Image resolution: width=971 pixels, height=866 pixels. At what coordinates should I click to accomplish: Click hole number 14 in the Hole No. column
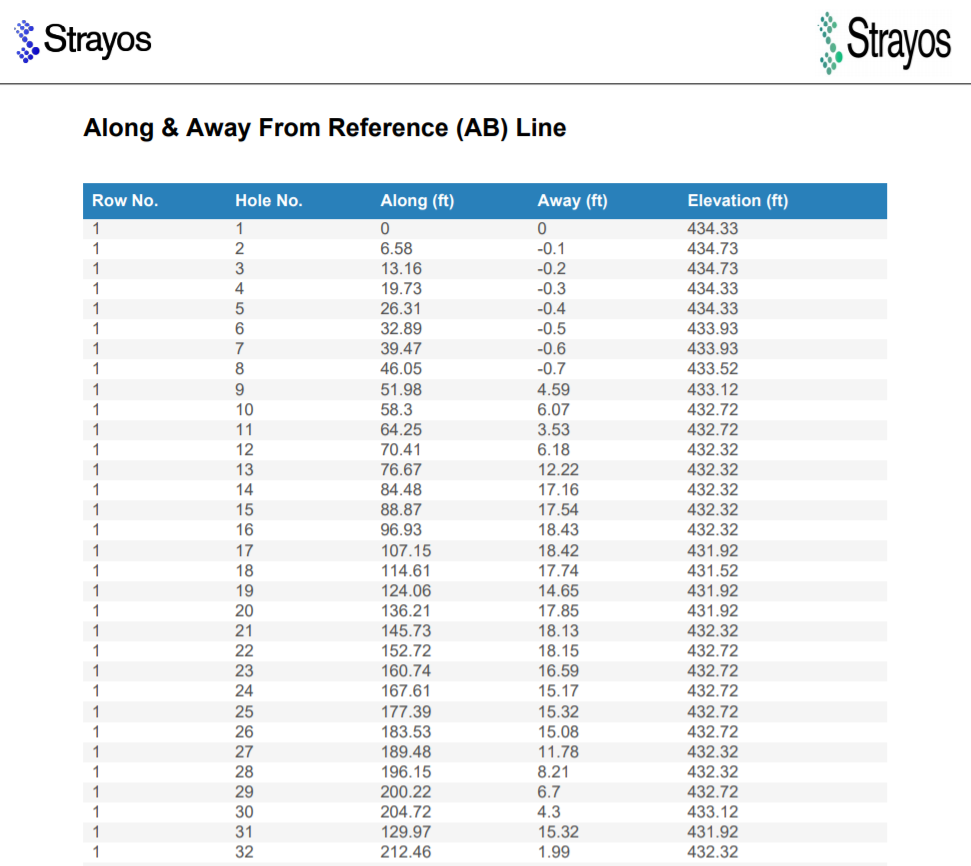[x=245, y=490]
